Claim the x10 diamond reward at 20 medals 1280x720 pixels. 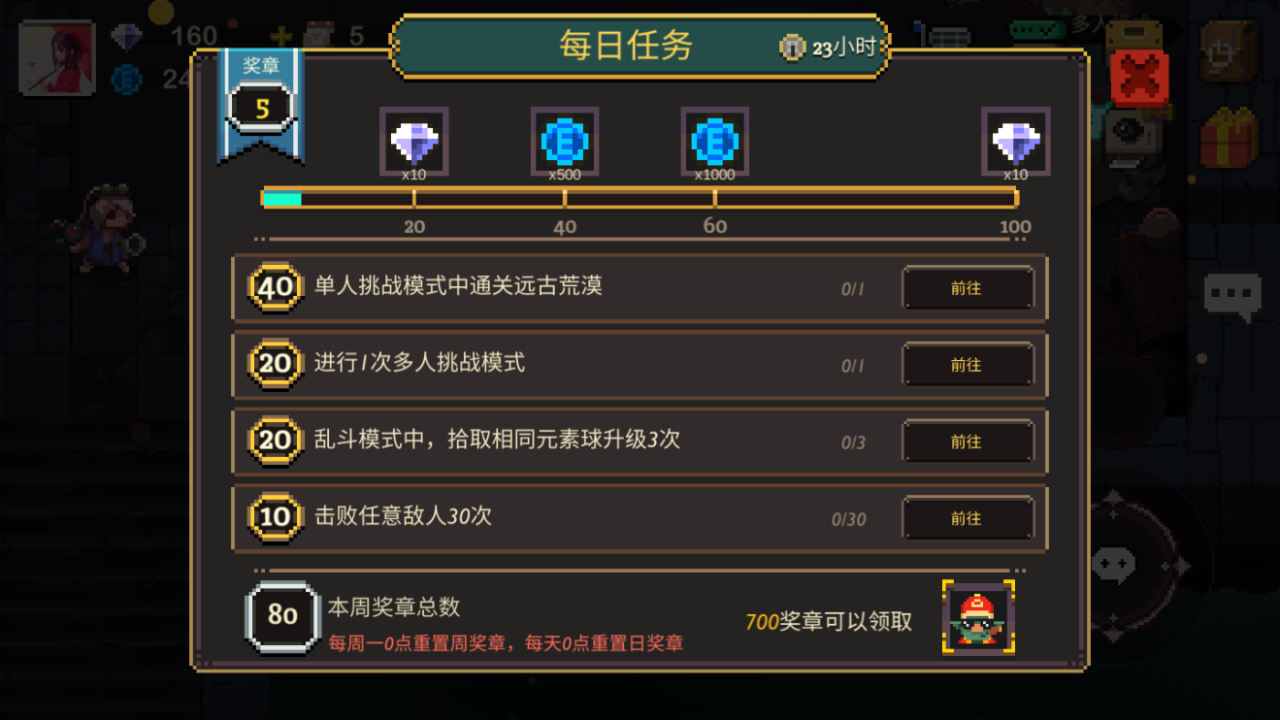coord(414,142)
